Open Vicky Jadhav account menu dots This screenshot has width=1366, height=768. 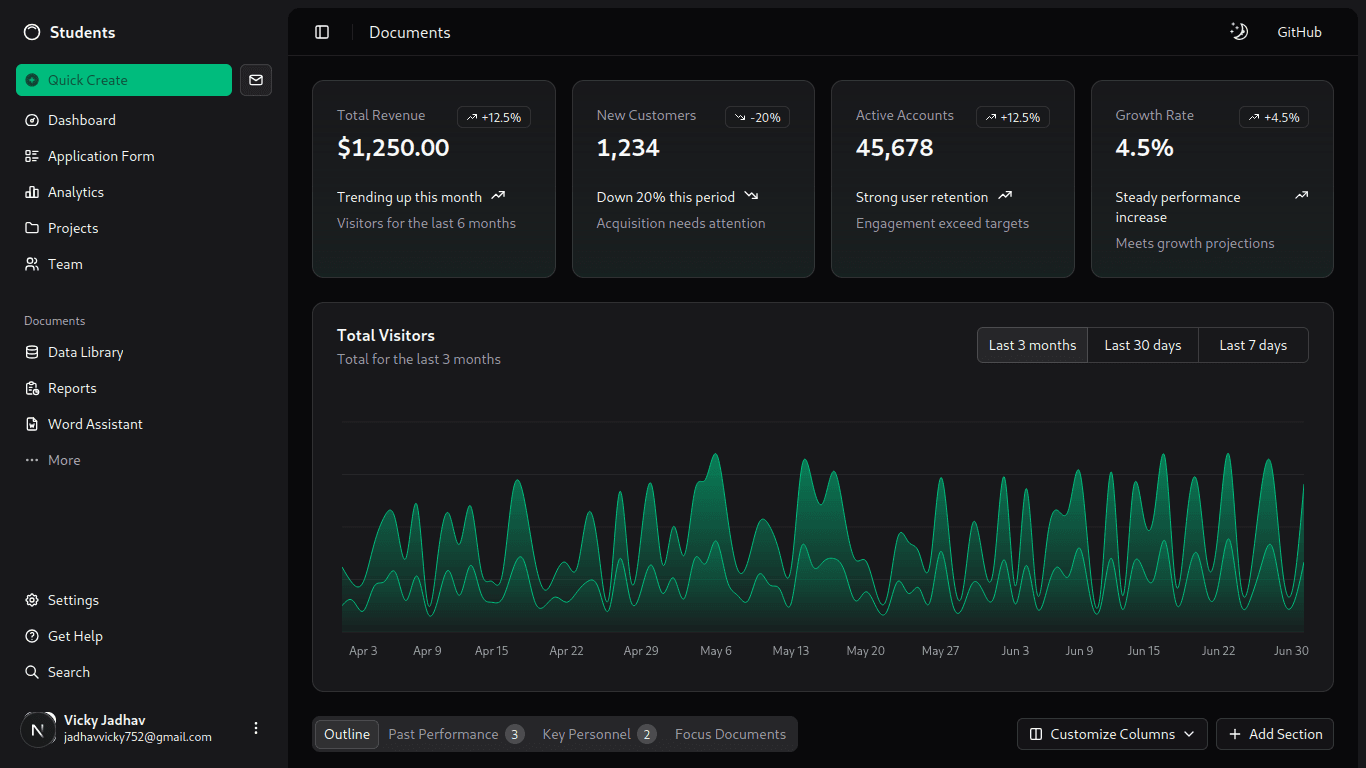tap(256, 728)
